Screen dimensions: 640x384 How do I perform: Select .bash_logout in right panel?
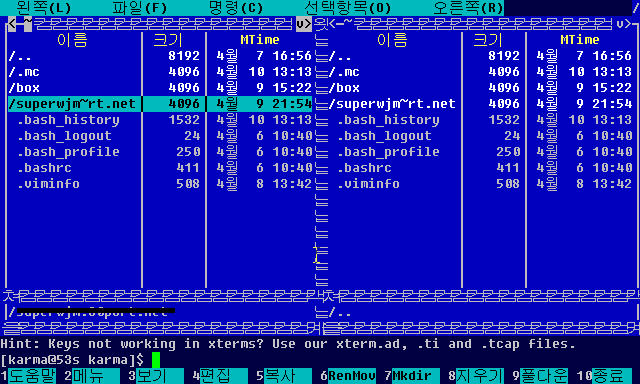coord(480,136)
